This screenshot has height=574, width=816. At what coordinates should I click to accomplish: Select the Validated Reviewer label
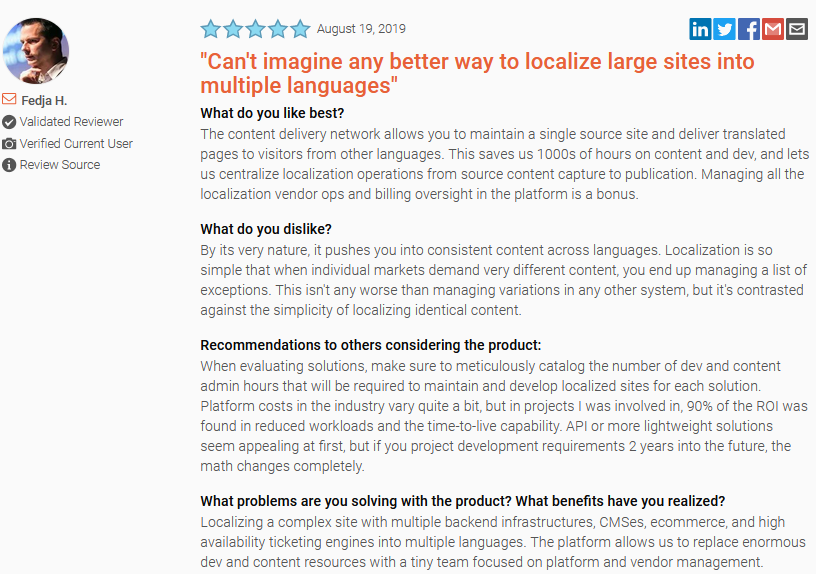(71, 122)
